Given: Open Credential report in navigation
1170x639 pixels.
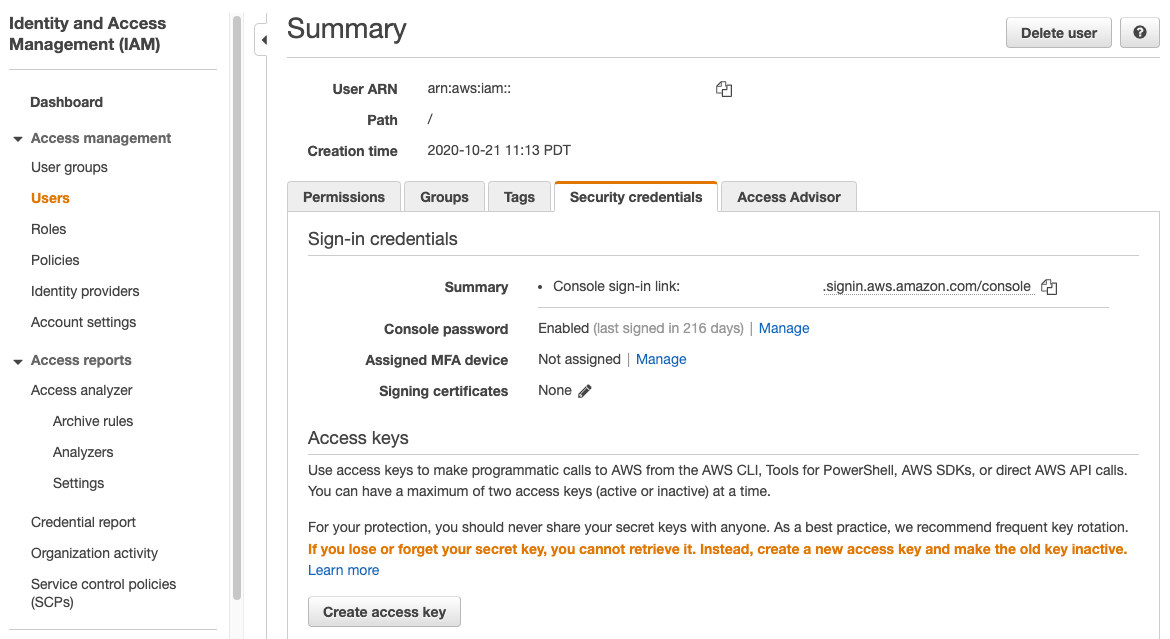Looking at the screenshot, I should point(84,523).
